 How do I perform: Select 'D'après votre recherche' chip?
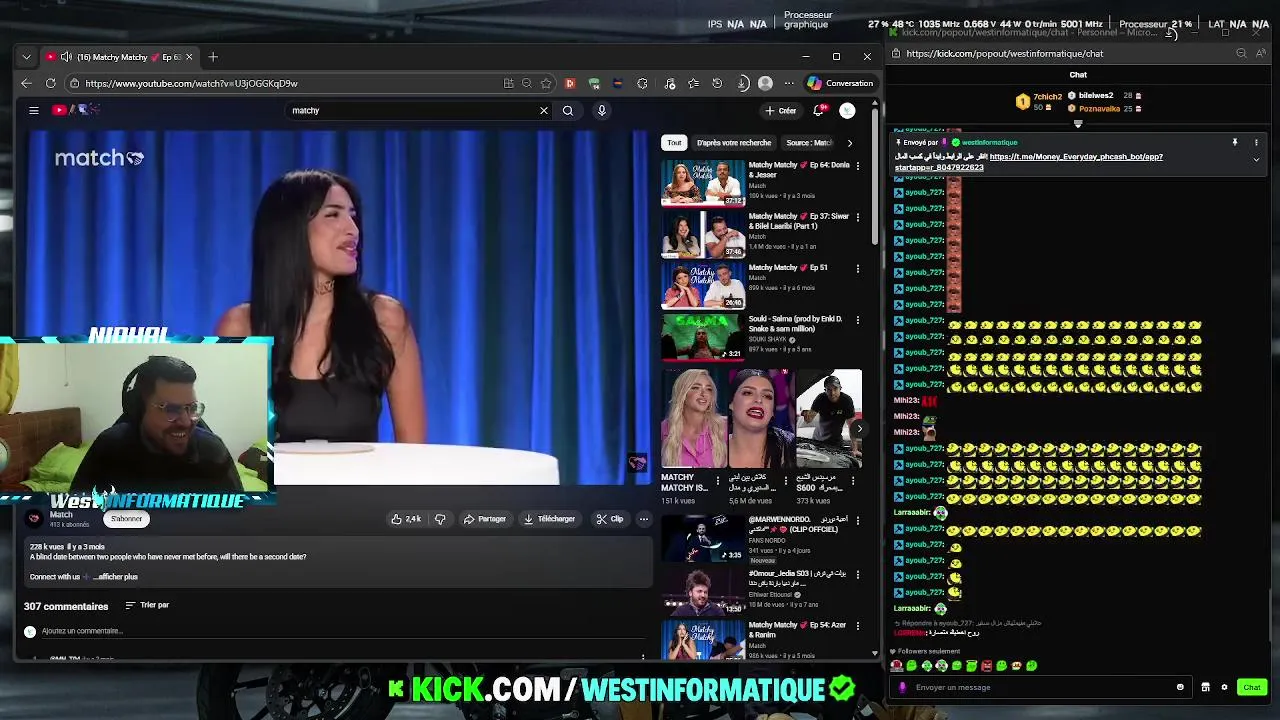(733, 143)
